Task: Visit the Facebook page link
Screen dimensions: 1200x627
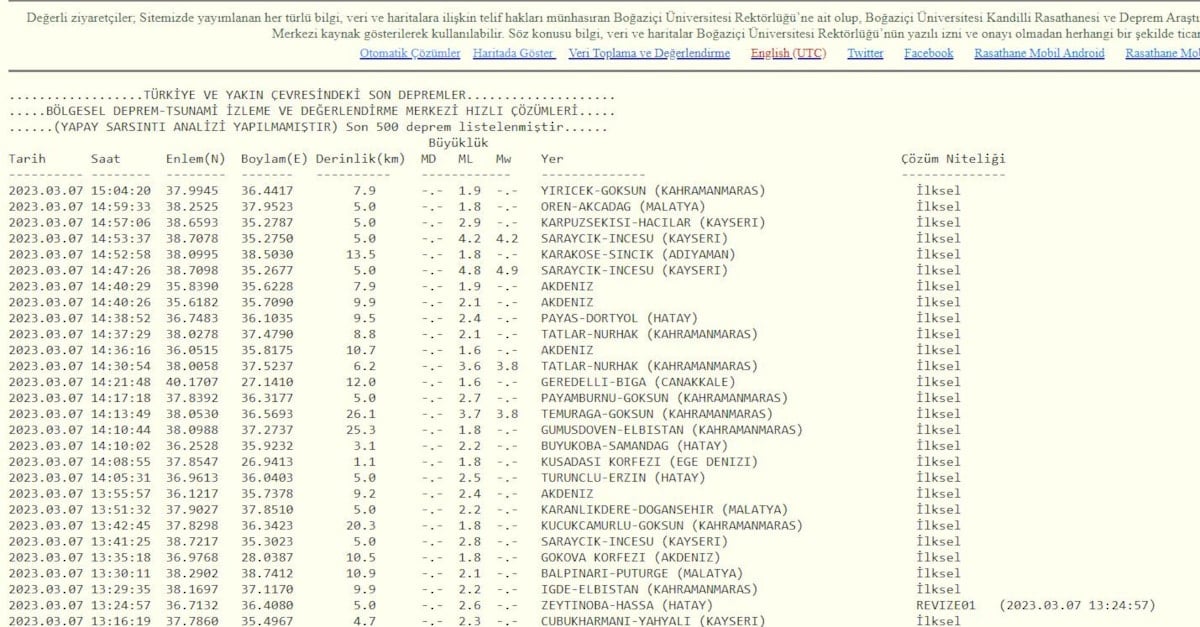Action: (928, 53)
